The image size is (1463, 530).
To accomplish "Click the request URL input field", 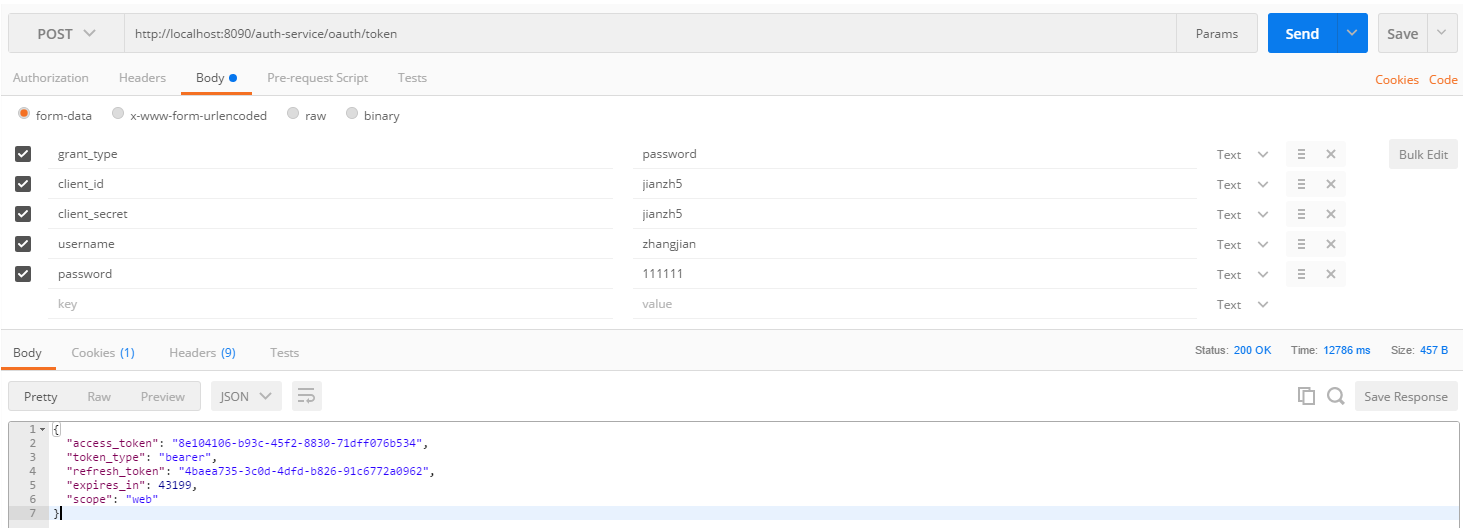I will [650, 33].
